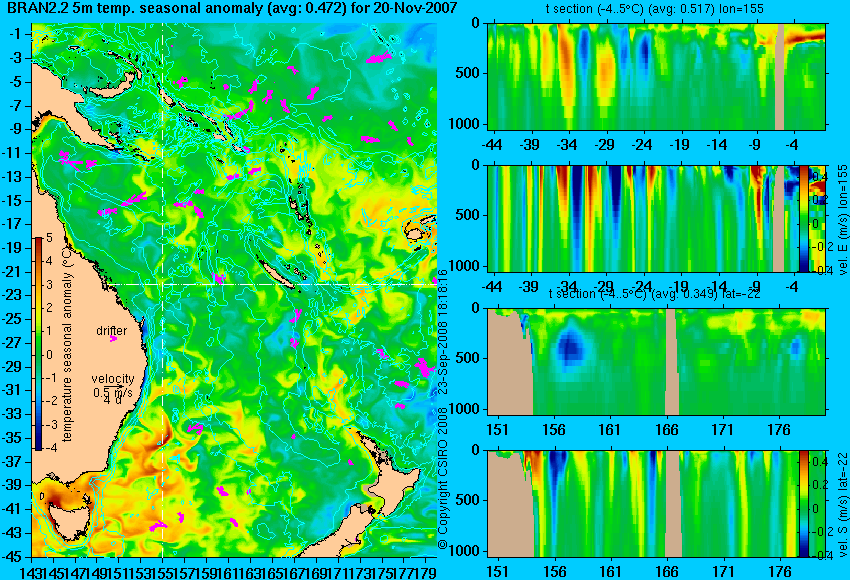This screenshot has height=580, width=850.
Task: Click the velocity 0.5 m/s scale arrow
Action: [114, 385]
